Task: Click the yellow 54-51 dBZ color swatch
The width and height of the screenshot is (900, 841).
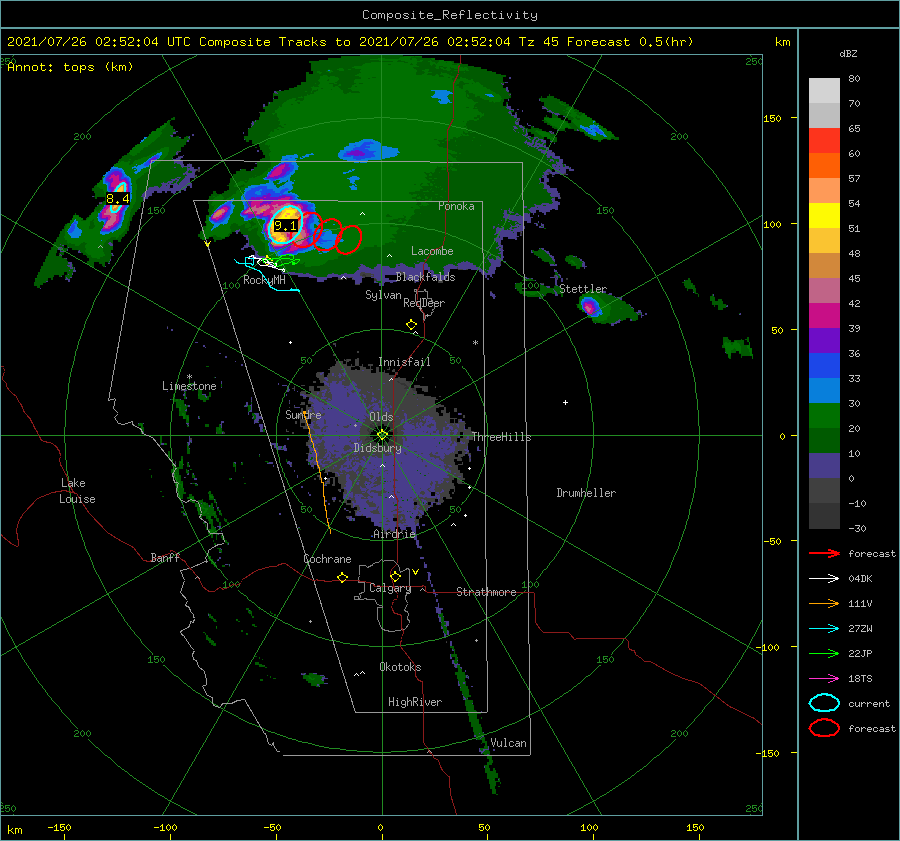Action: point(824,216)
